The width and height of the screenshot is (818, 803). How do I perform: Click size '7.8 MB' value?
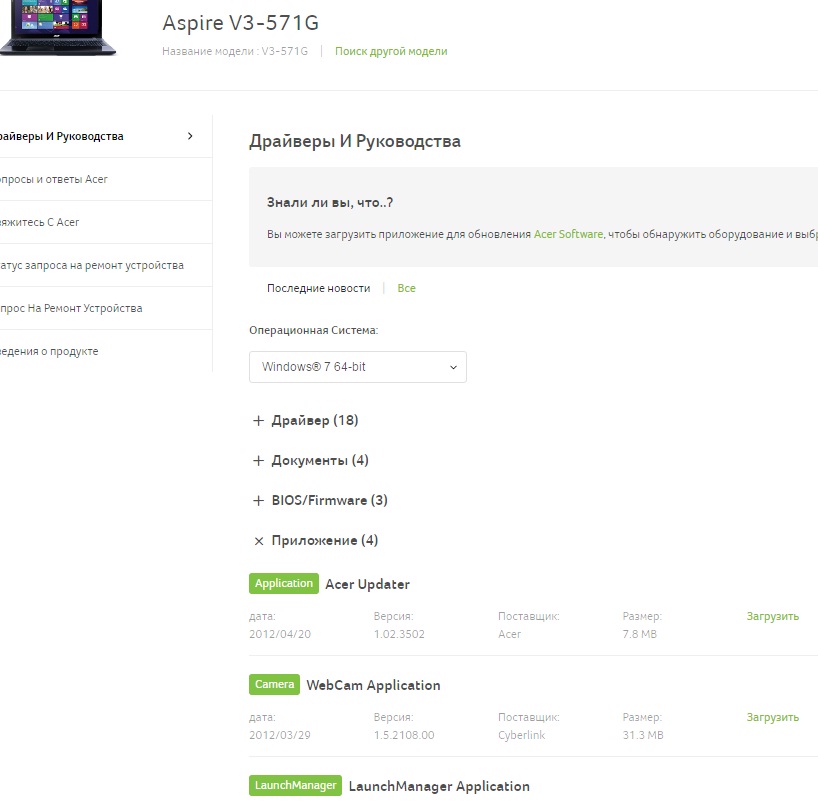click(640, 634)
